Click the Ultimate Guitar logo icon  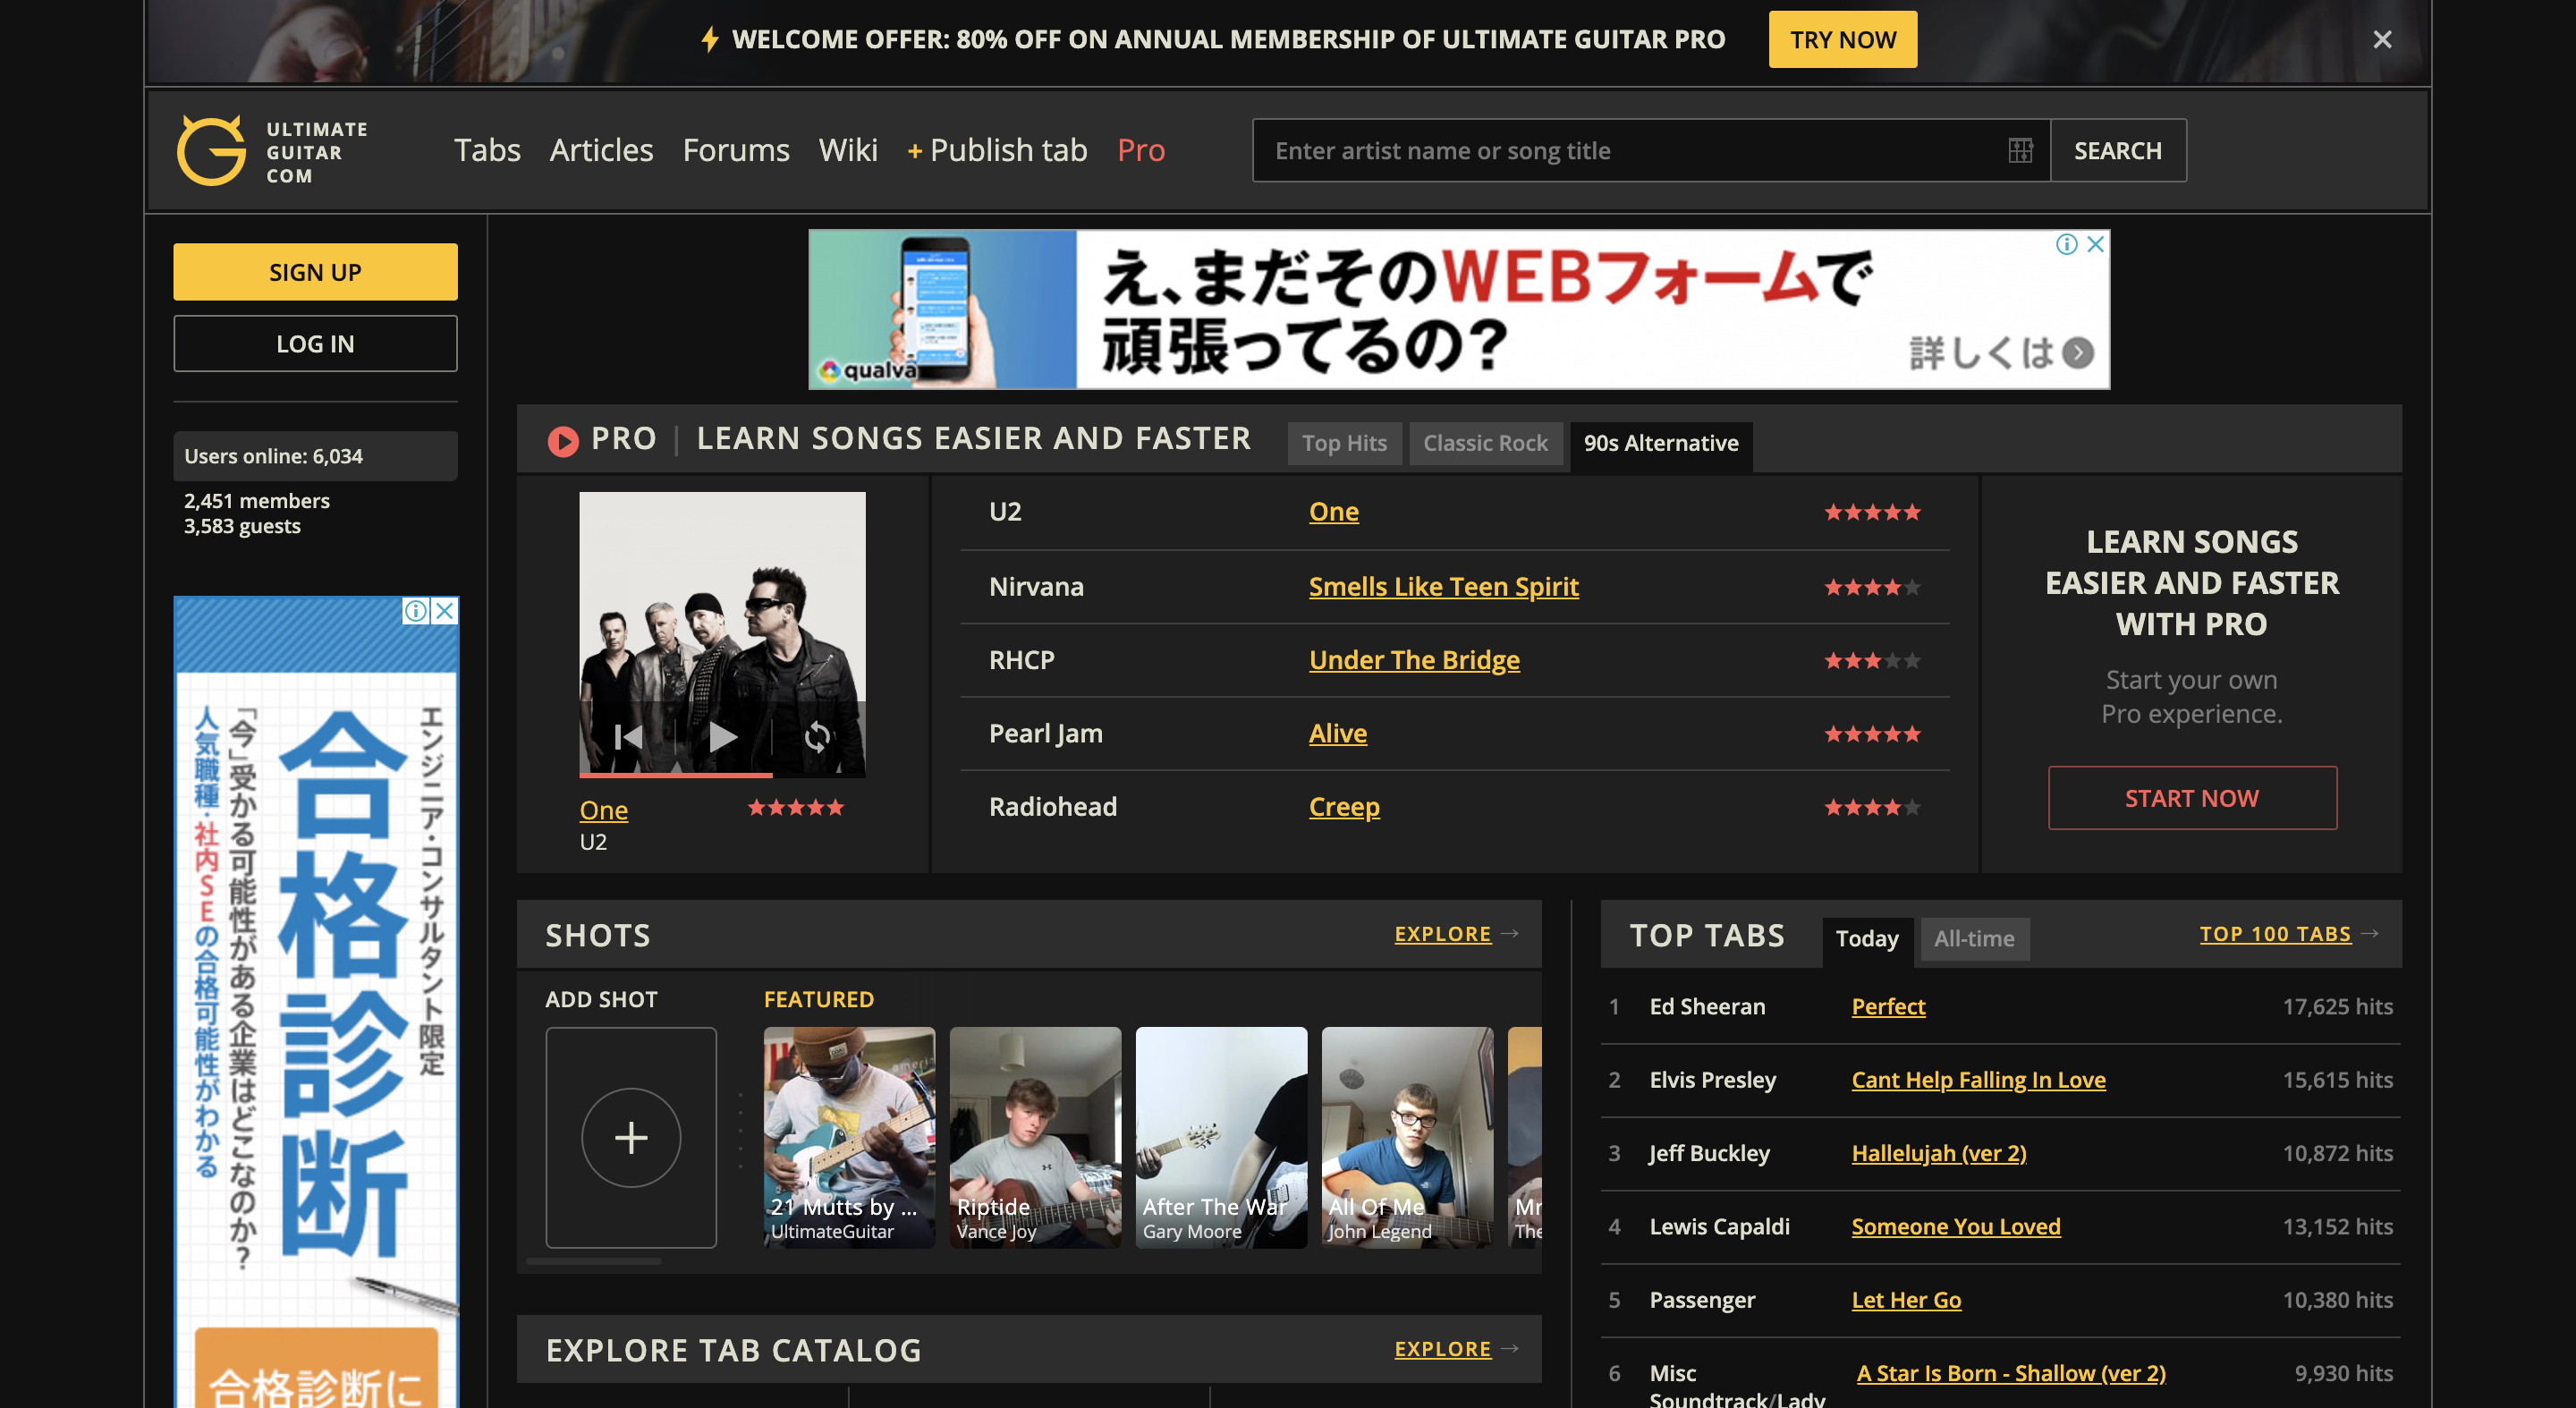(x=211, y=150)
